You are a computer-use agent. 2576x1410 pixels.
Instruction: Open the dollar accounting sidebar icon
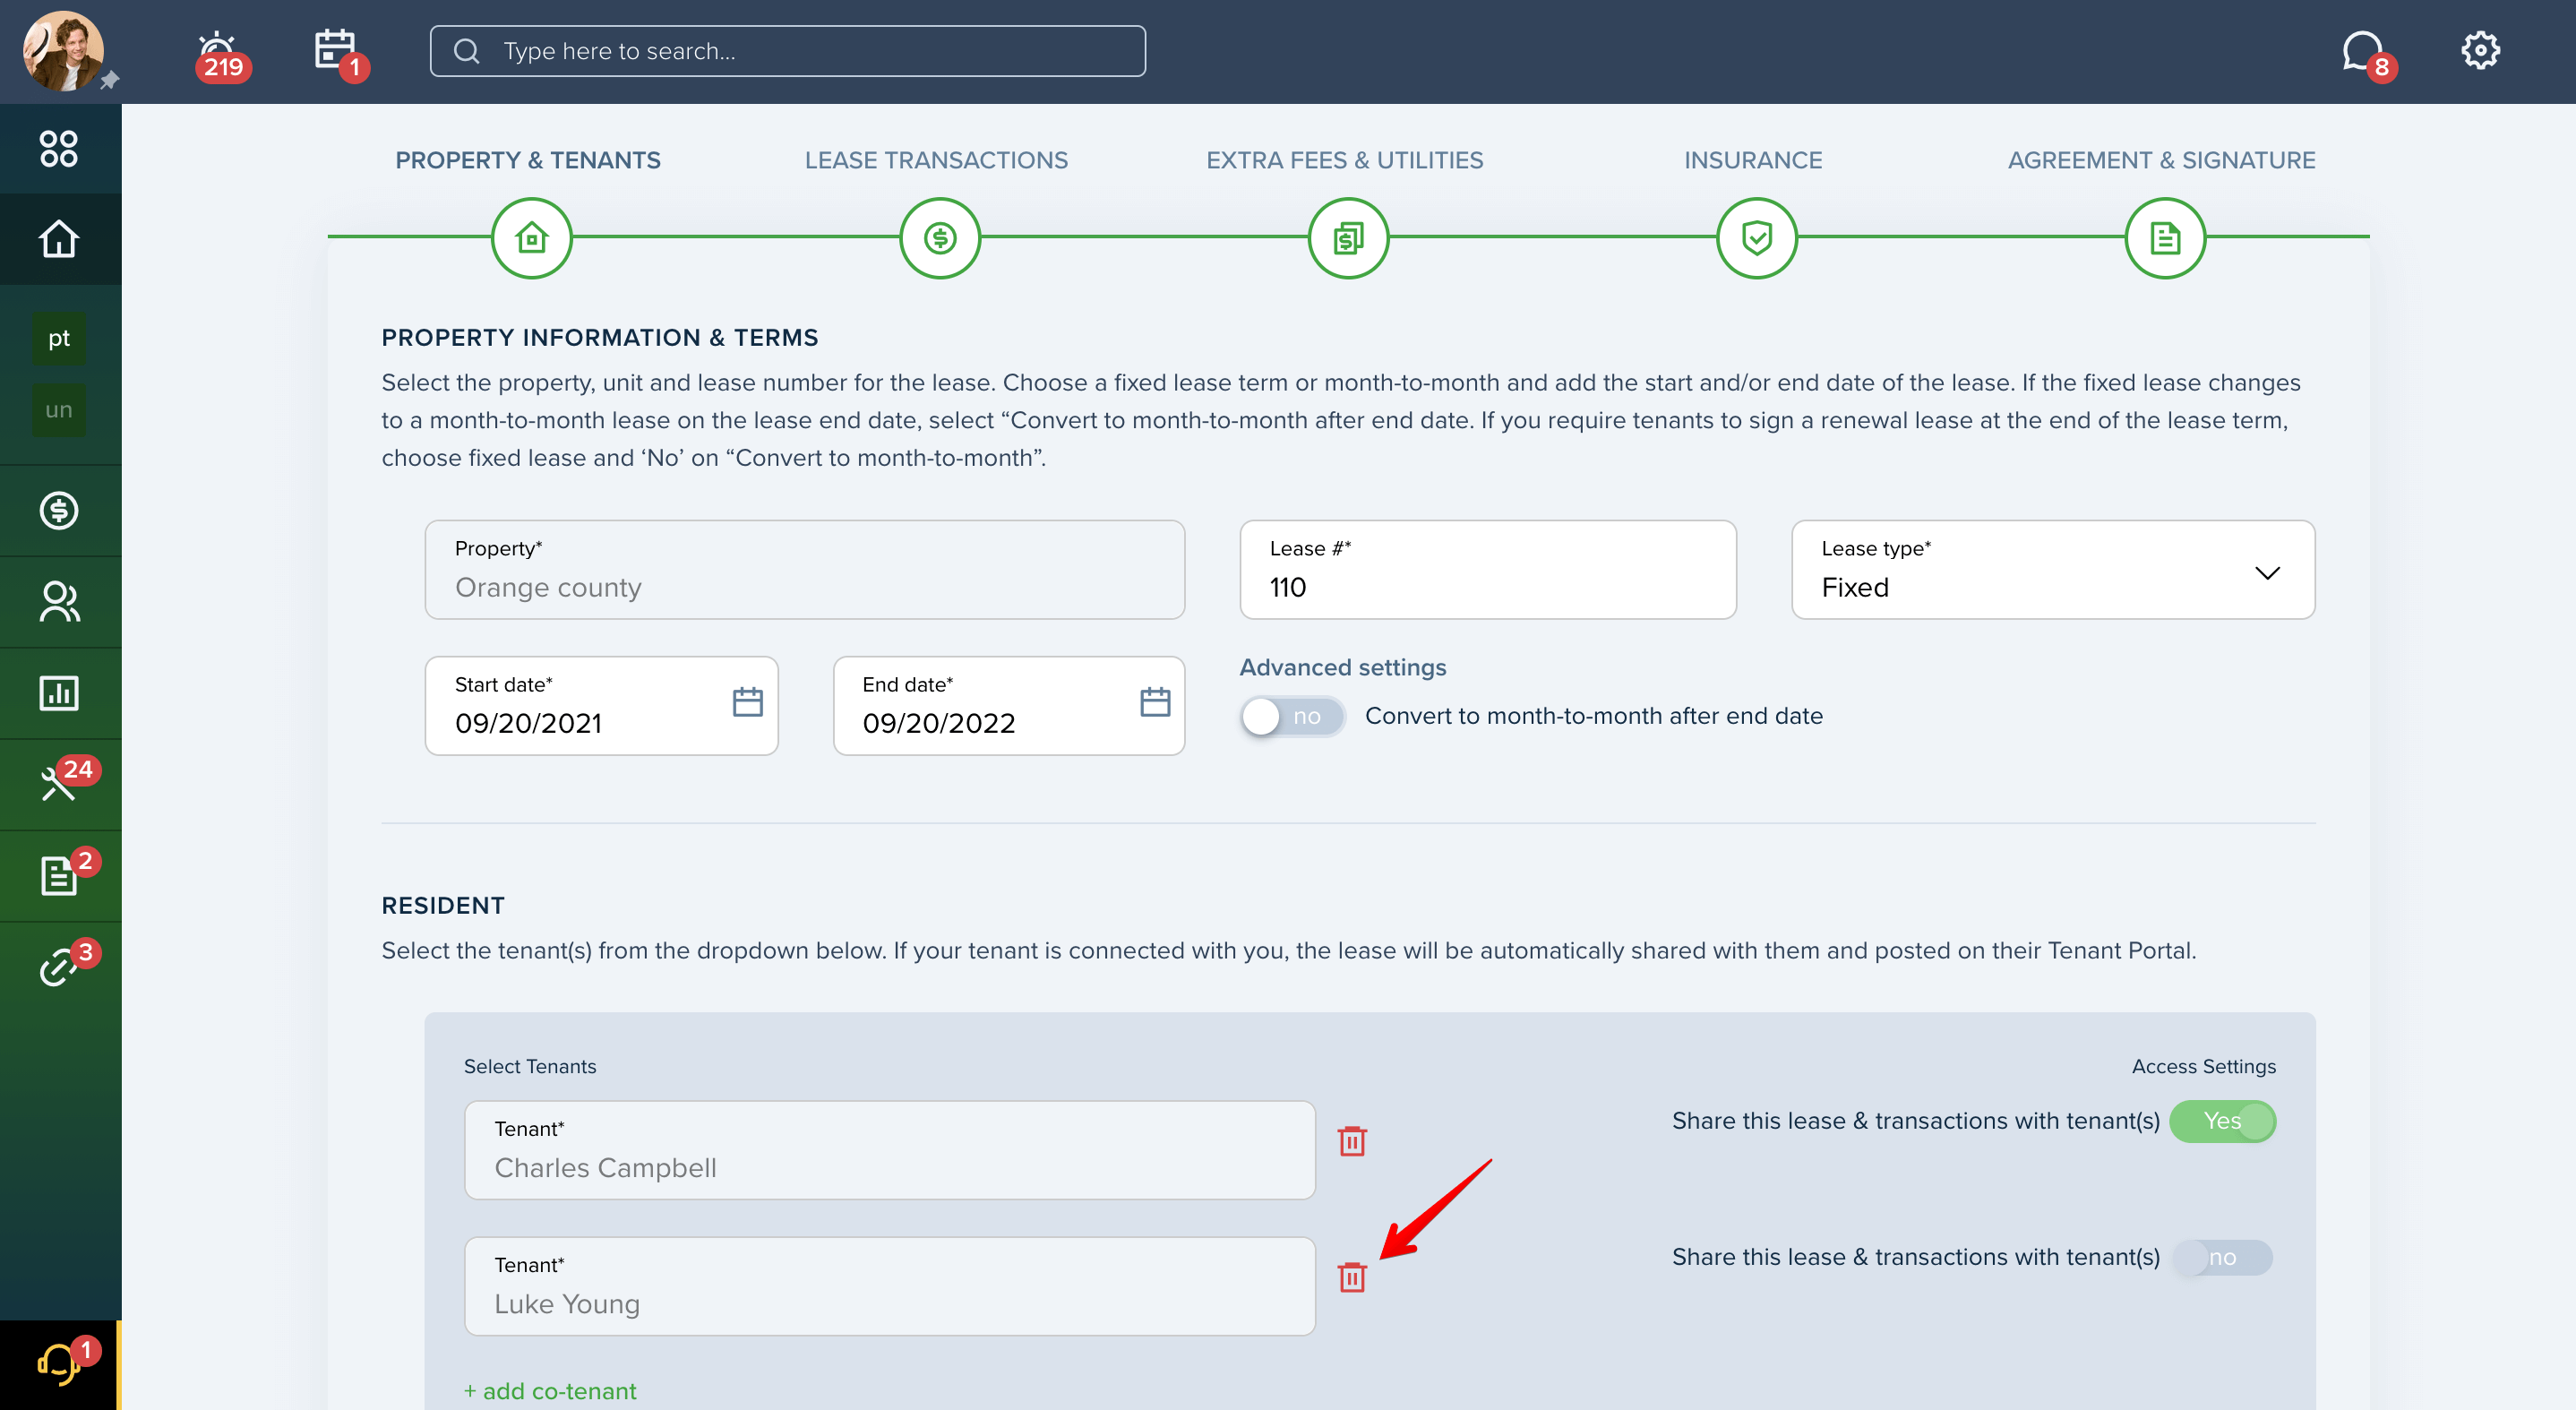[x=59, y=510]
